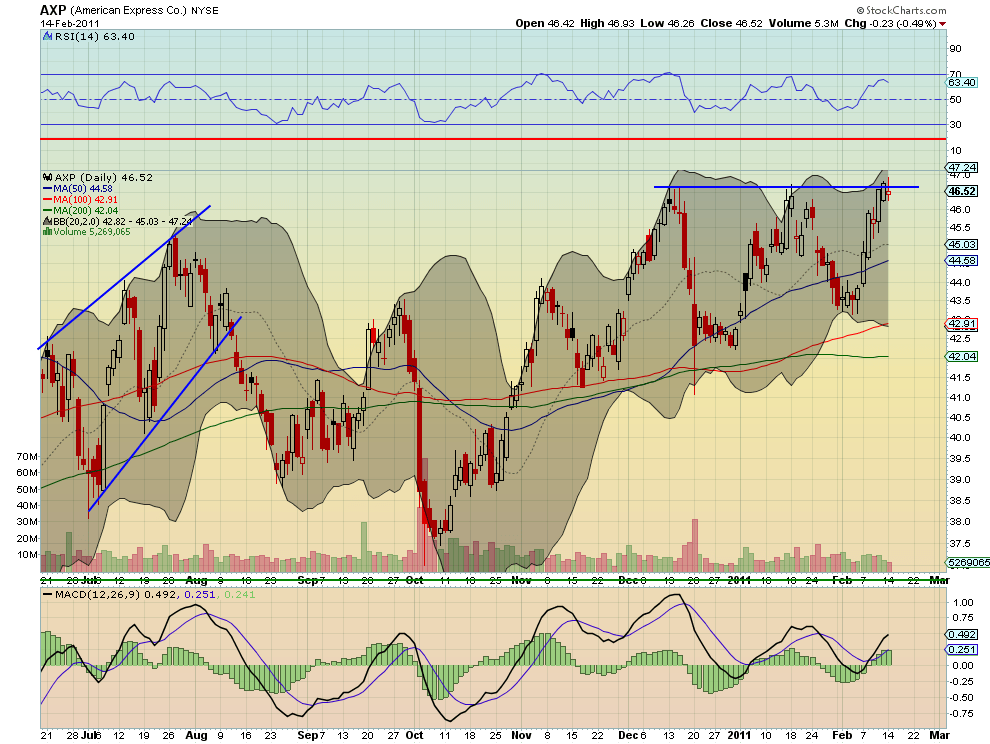This screenshot has width=990, height=744.
Task: Click the Feb label under the price chart
Action: click(x=842, y=580)
